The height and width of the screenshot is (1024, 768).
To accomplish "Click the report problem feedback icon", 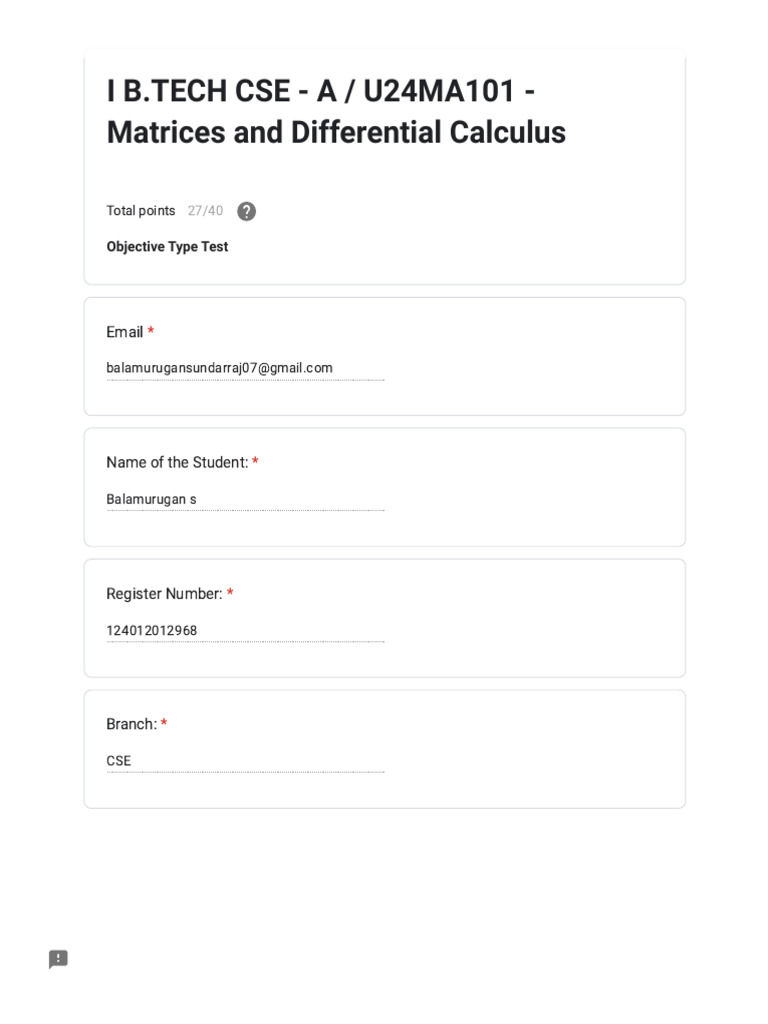I will pyautogui.click(x=58, y=959).
